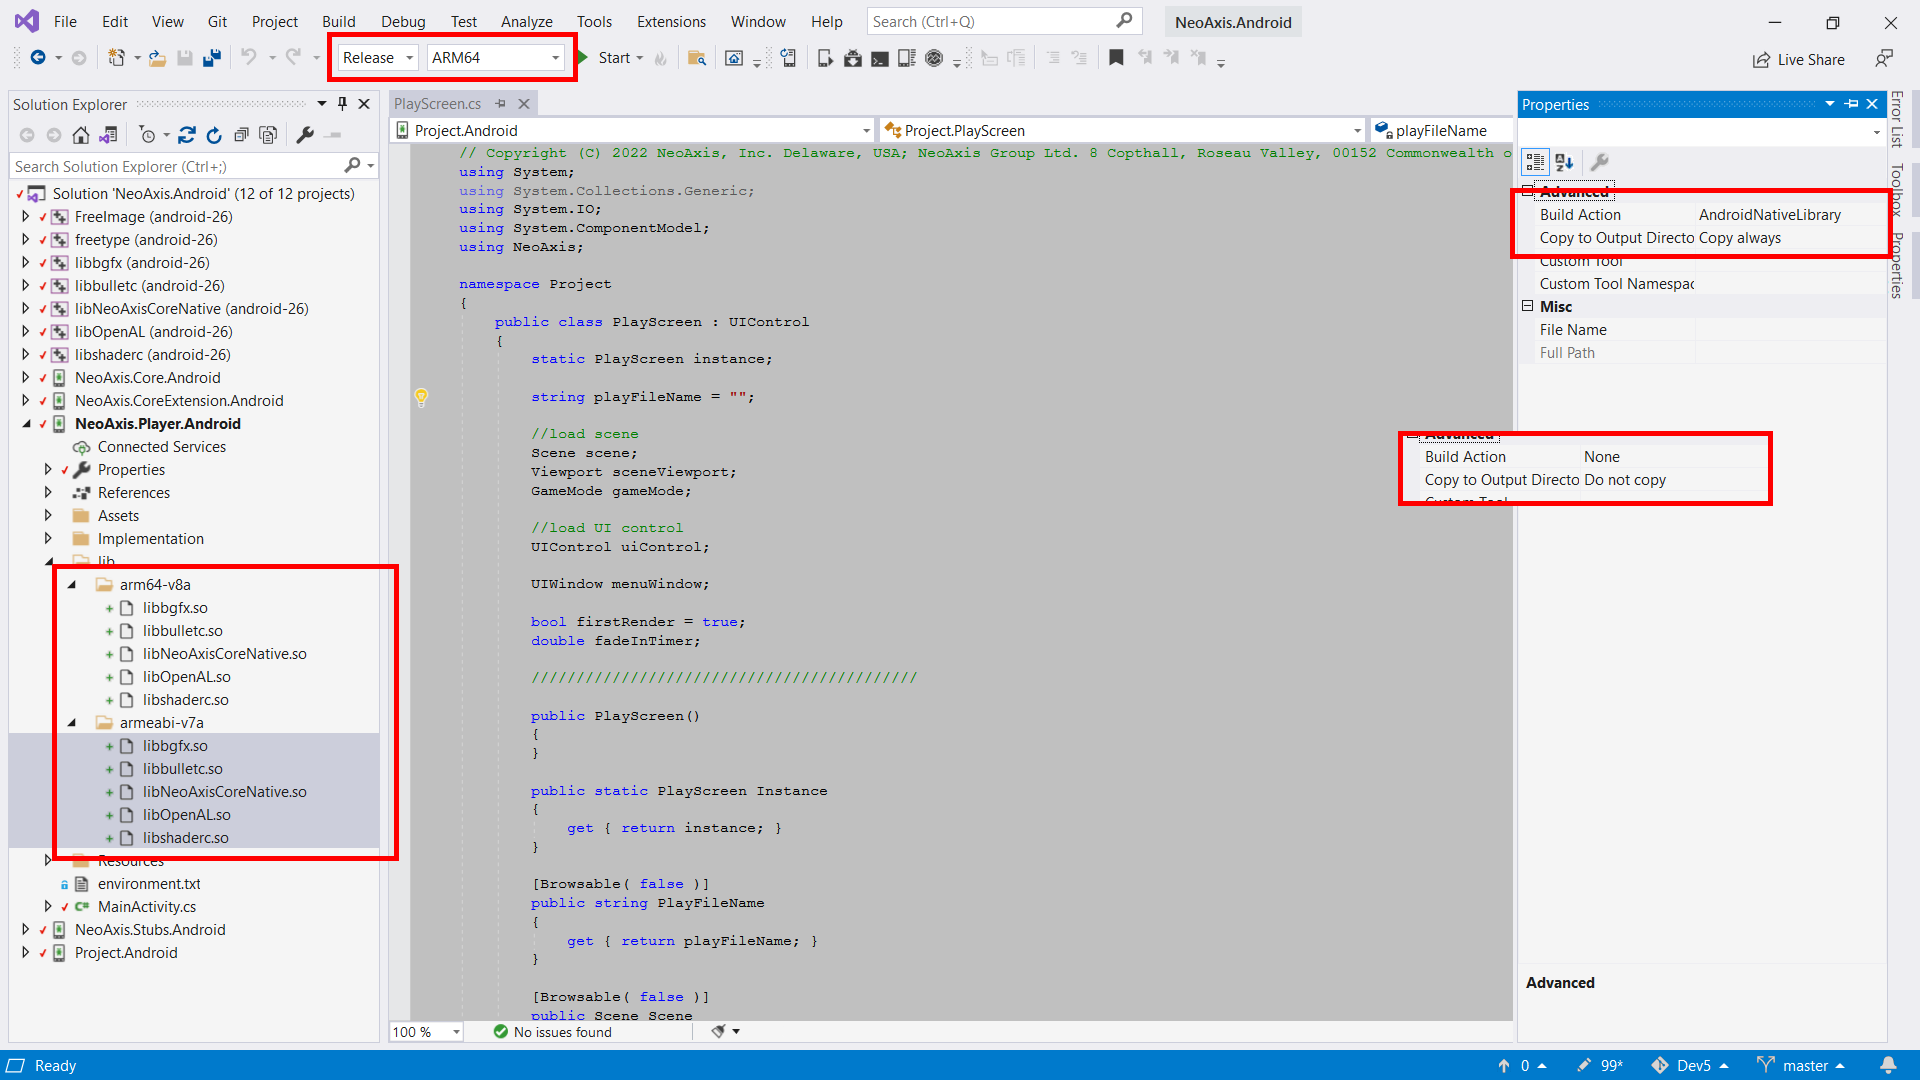Click Sync with Active Document icon

tap(187, 135)
